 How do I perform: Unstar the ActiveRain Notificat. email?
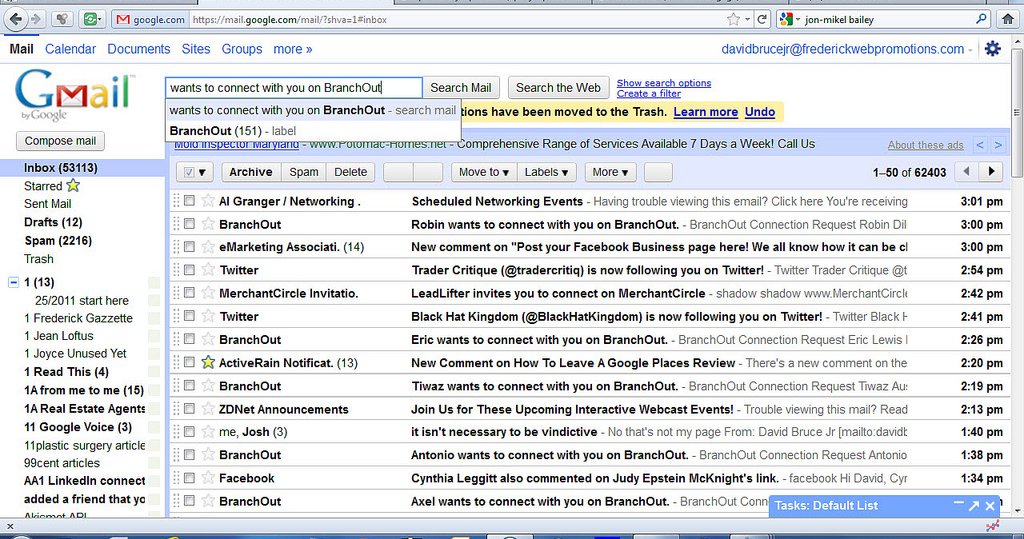click(208, 362)
